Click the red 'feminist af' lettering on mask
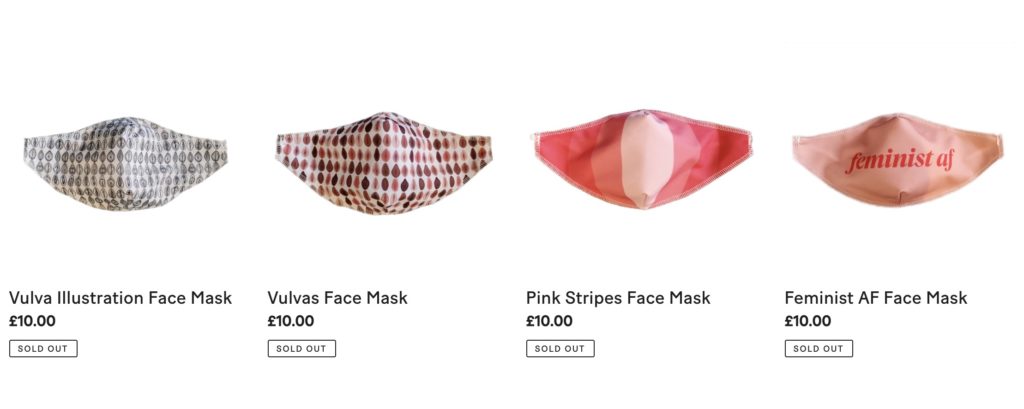Image resolution: width=1024 pixels, height=409 pixels. tap(896, 160)
